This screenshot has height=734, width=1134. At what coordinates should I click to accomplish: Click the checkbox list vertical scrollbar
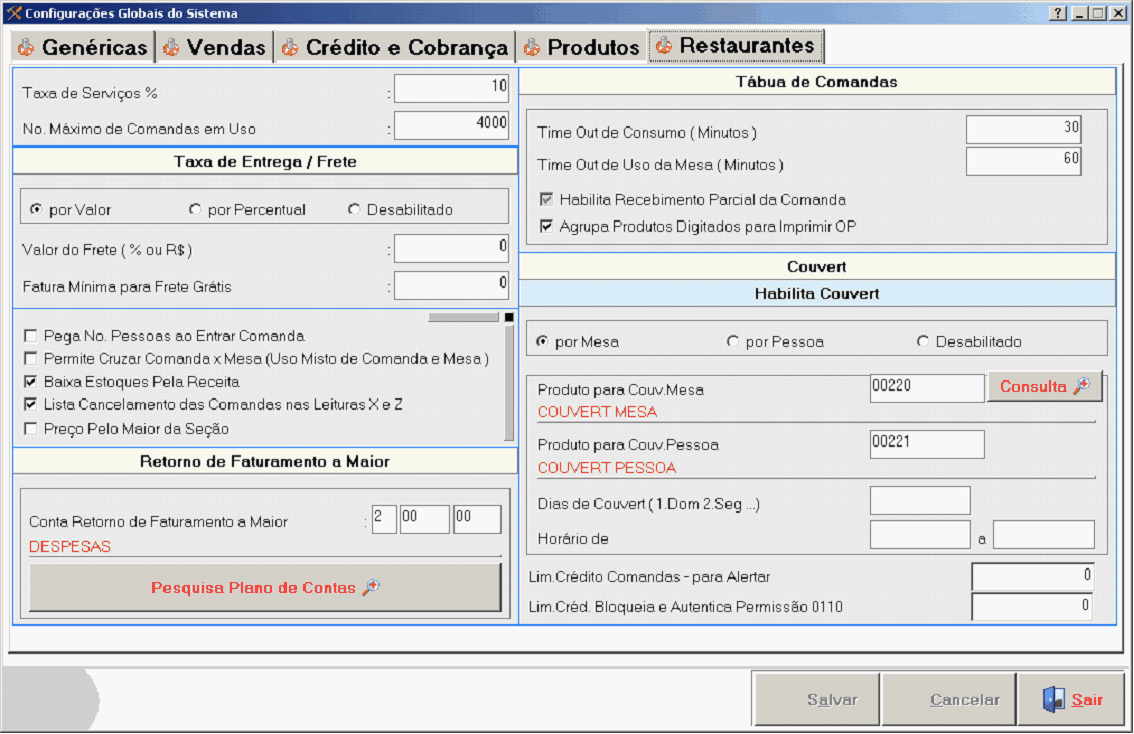click(x=509, y=382)
